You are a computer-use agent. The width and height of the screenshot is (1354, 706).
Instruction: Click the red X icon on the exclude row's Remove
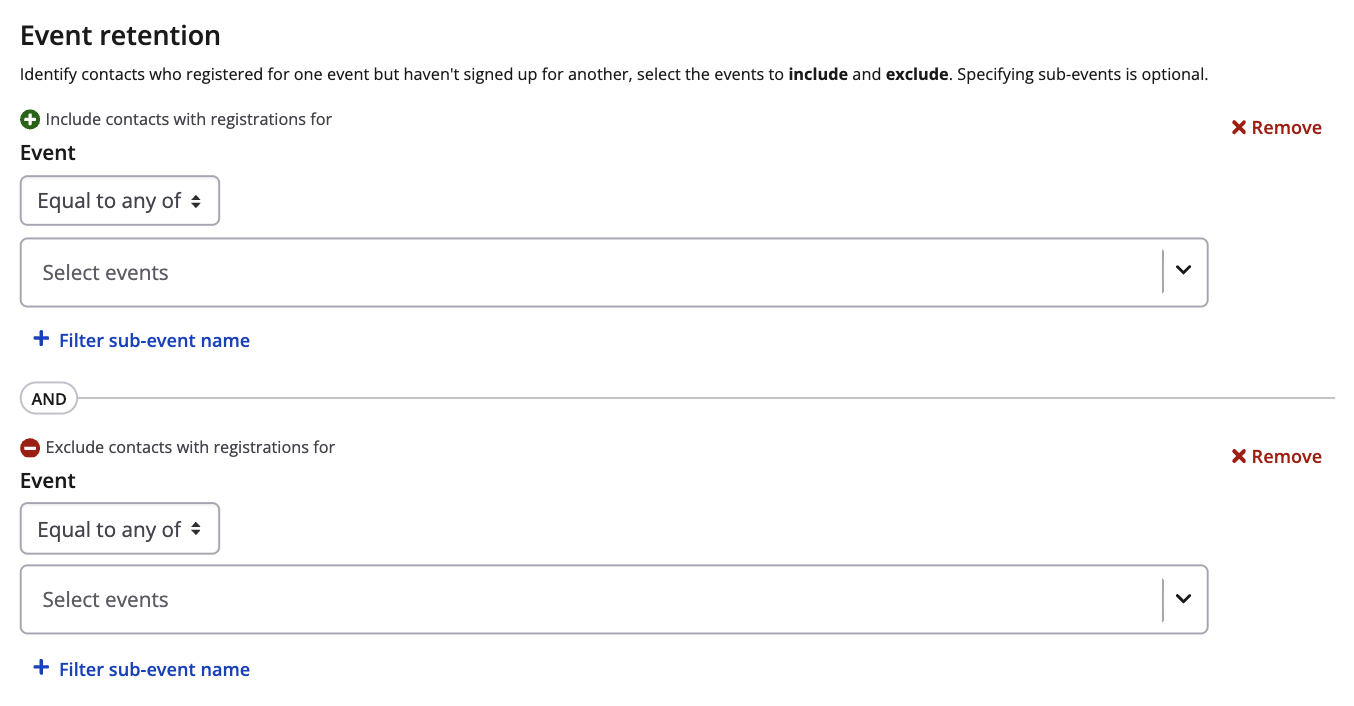click(1239, 457)
